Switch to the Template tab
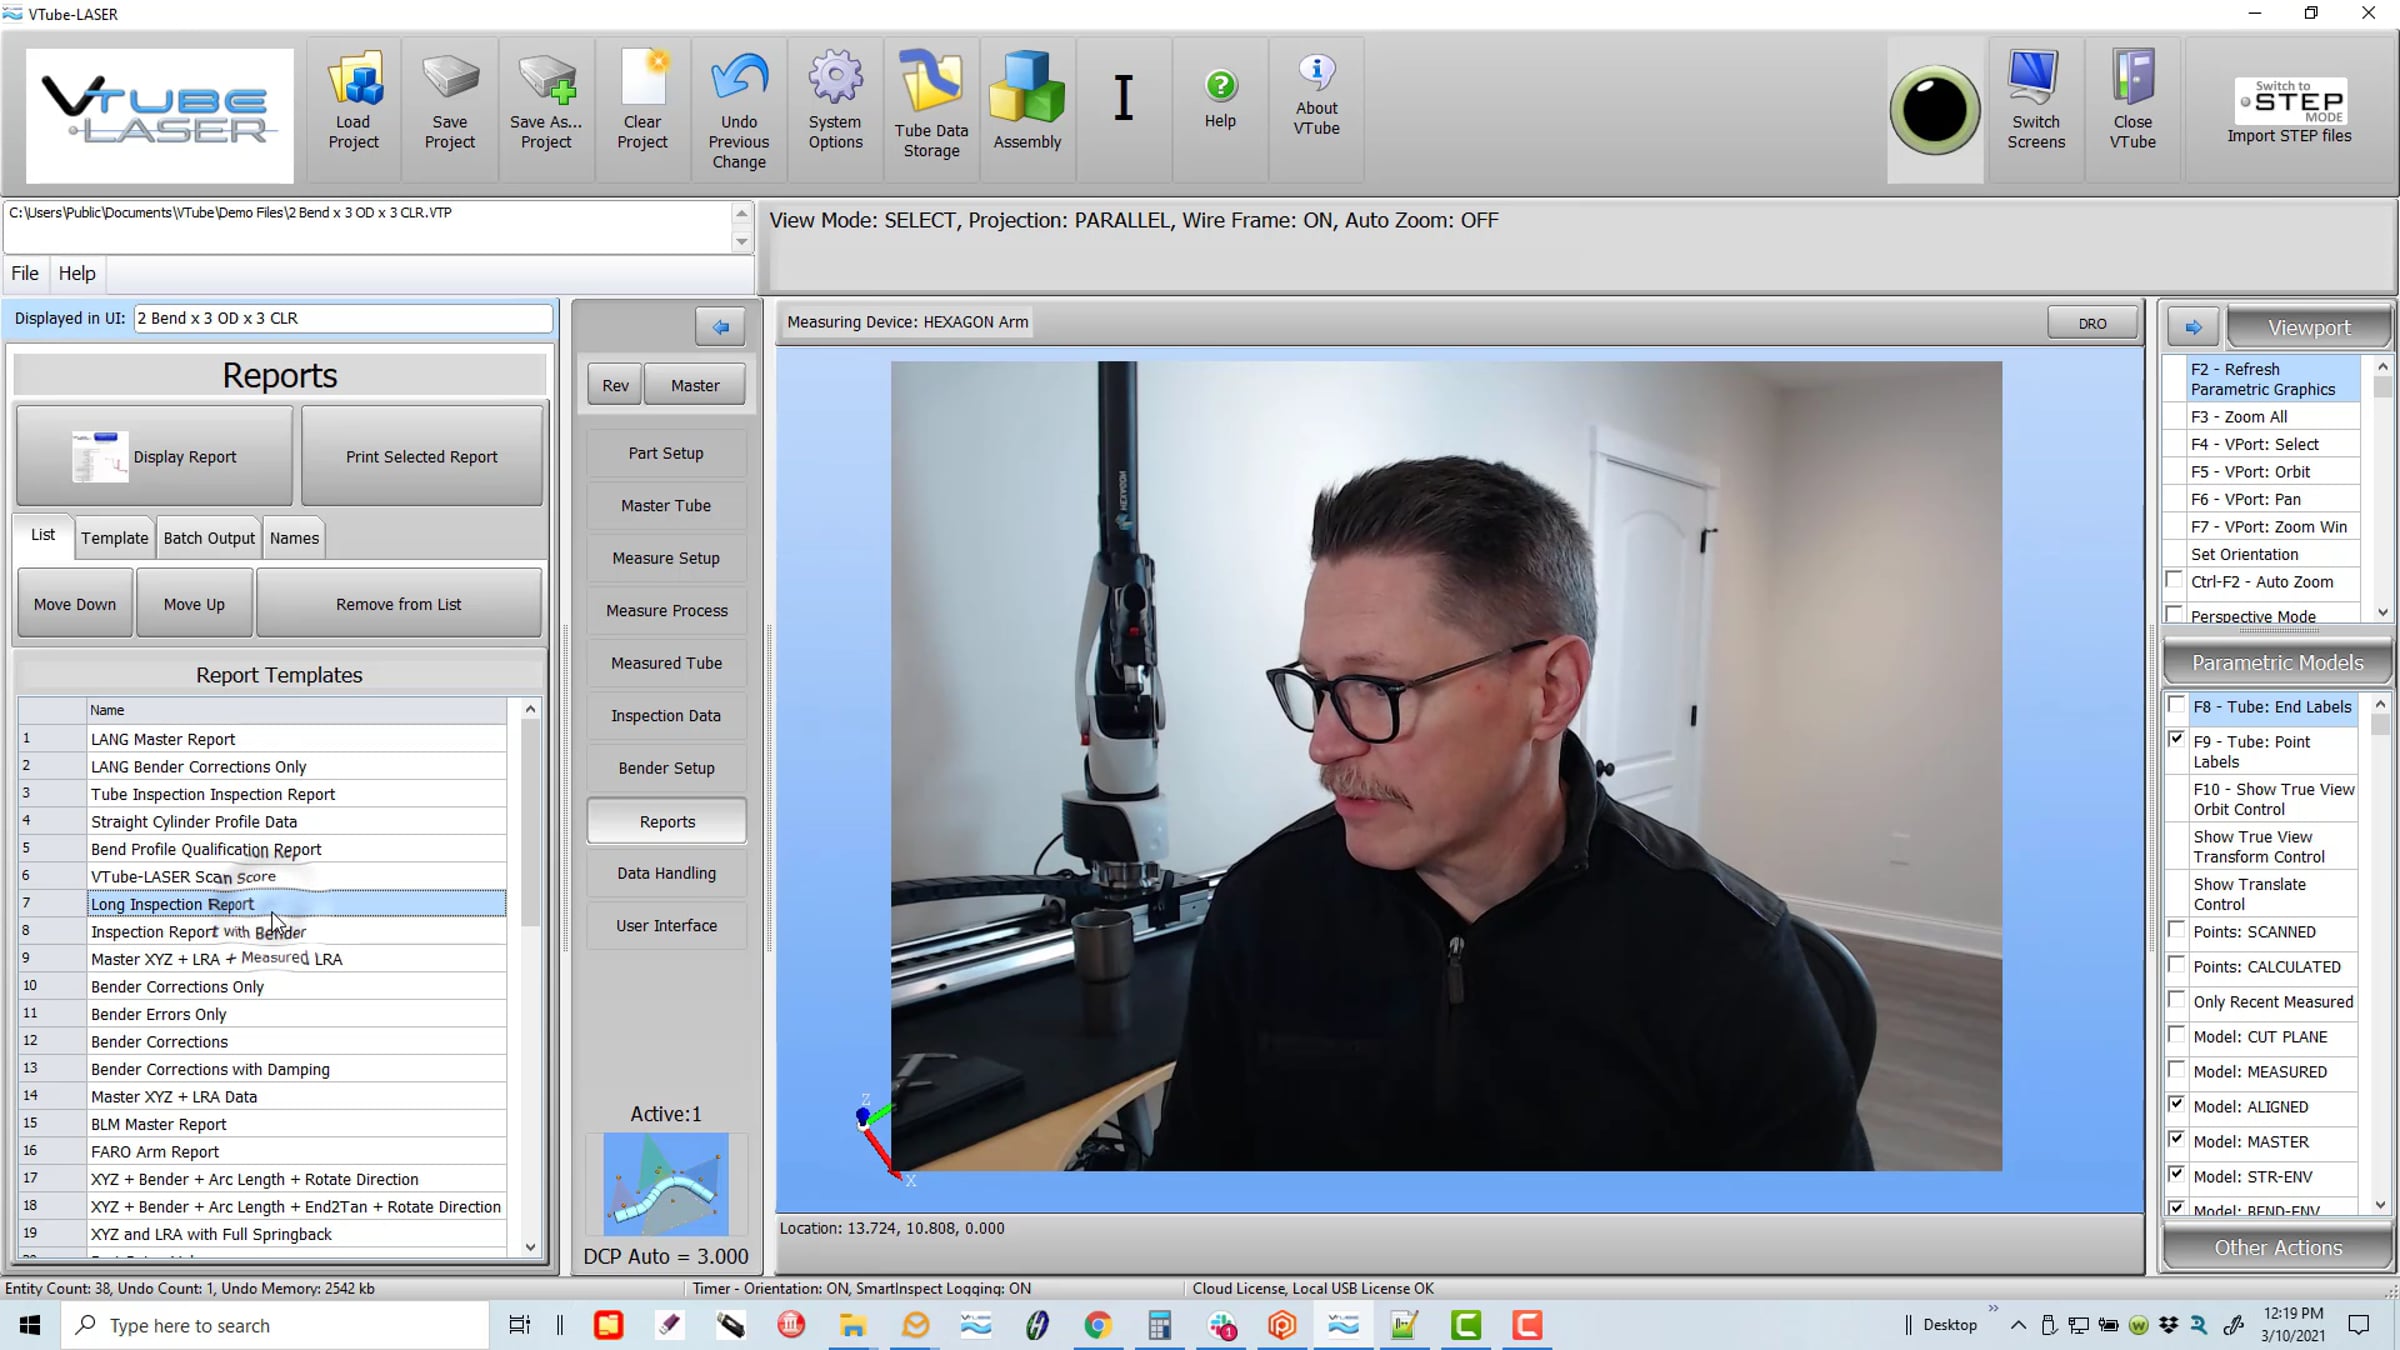The image size is (2400, 1350). coord(115,538)
